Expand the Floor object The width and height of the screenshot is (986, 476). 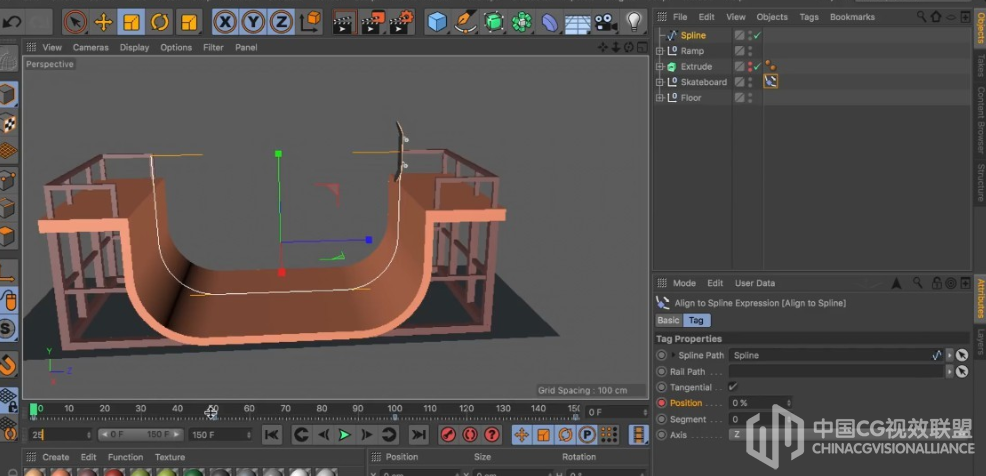click(x=660, y=97)
